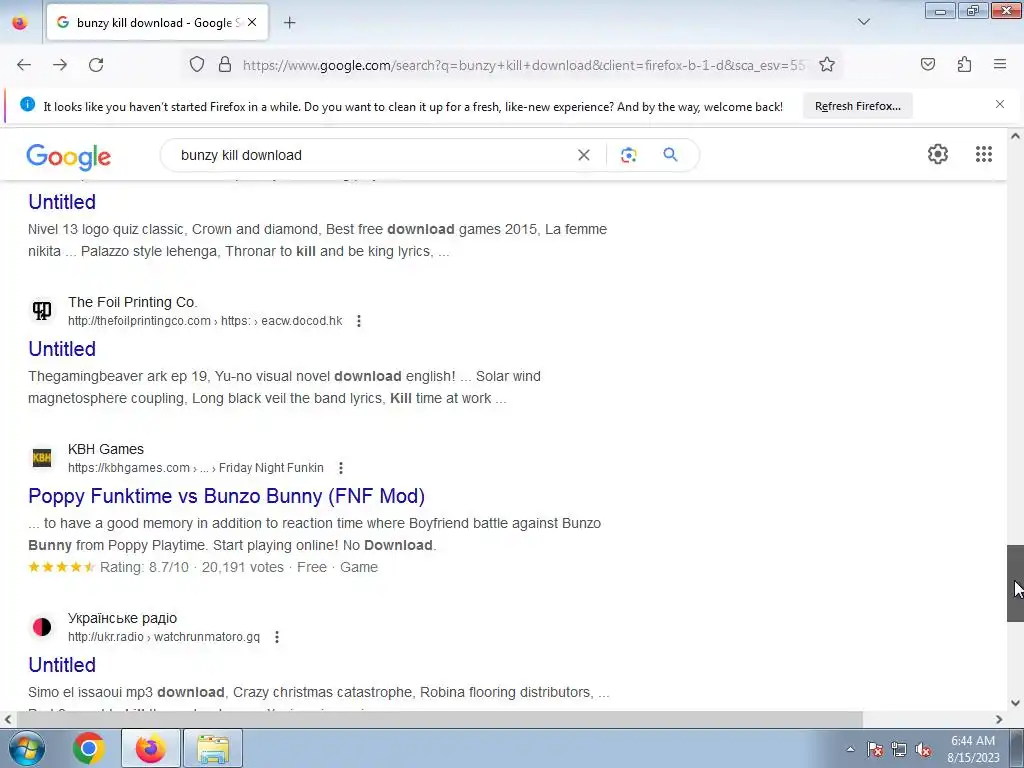The image size is (1024, 768).
Task: Bookmark this page with the star
Action: point(827,65)
